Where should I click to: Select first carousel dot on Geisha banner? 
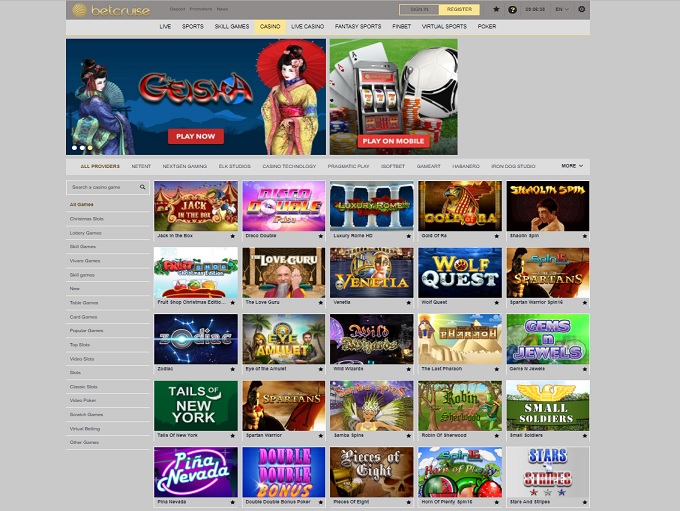tap(74, 147)
